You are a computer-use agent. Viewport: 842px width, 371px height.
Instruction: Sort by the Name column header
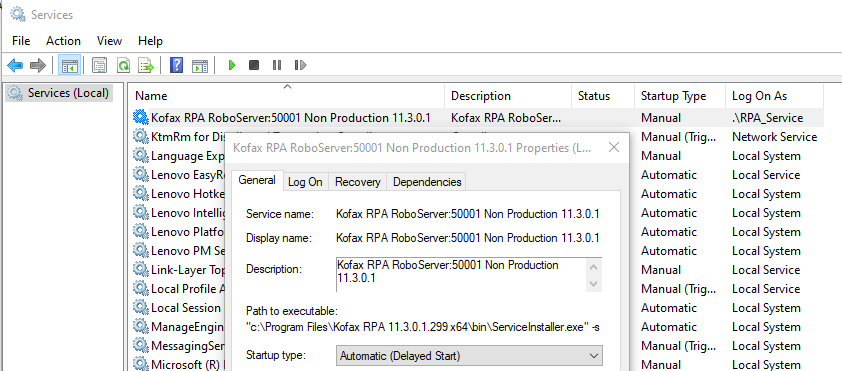coord(287,96)
